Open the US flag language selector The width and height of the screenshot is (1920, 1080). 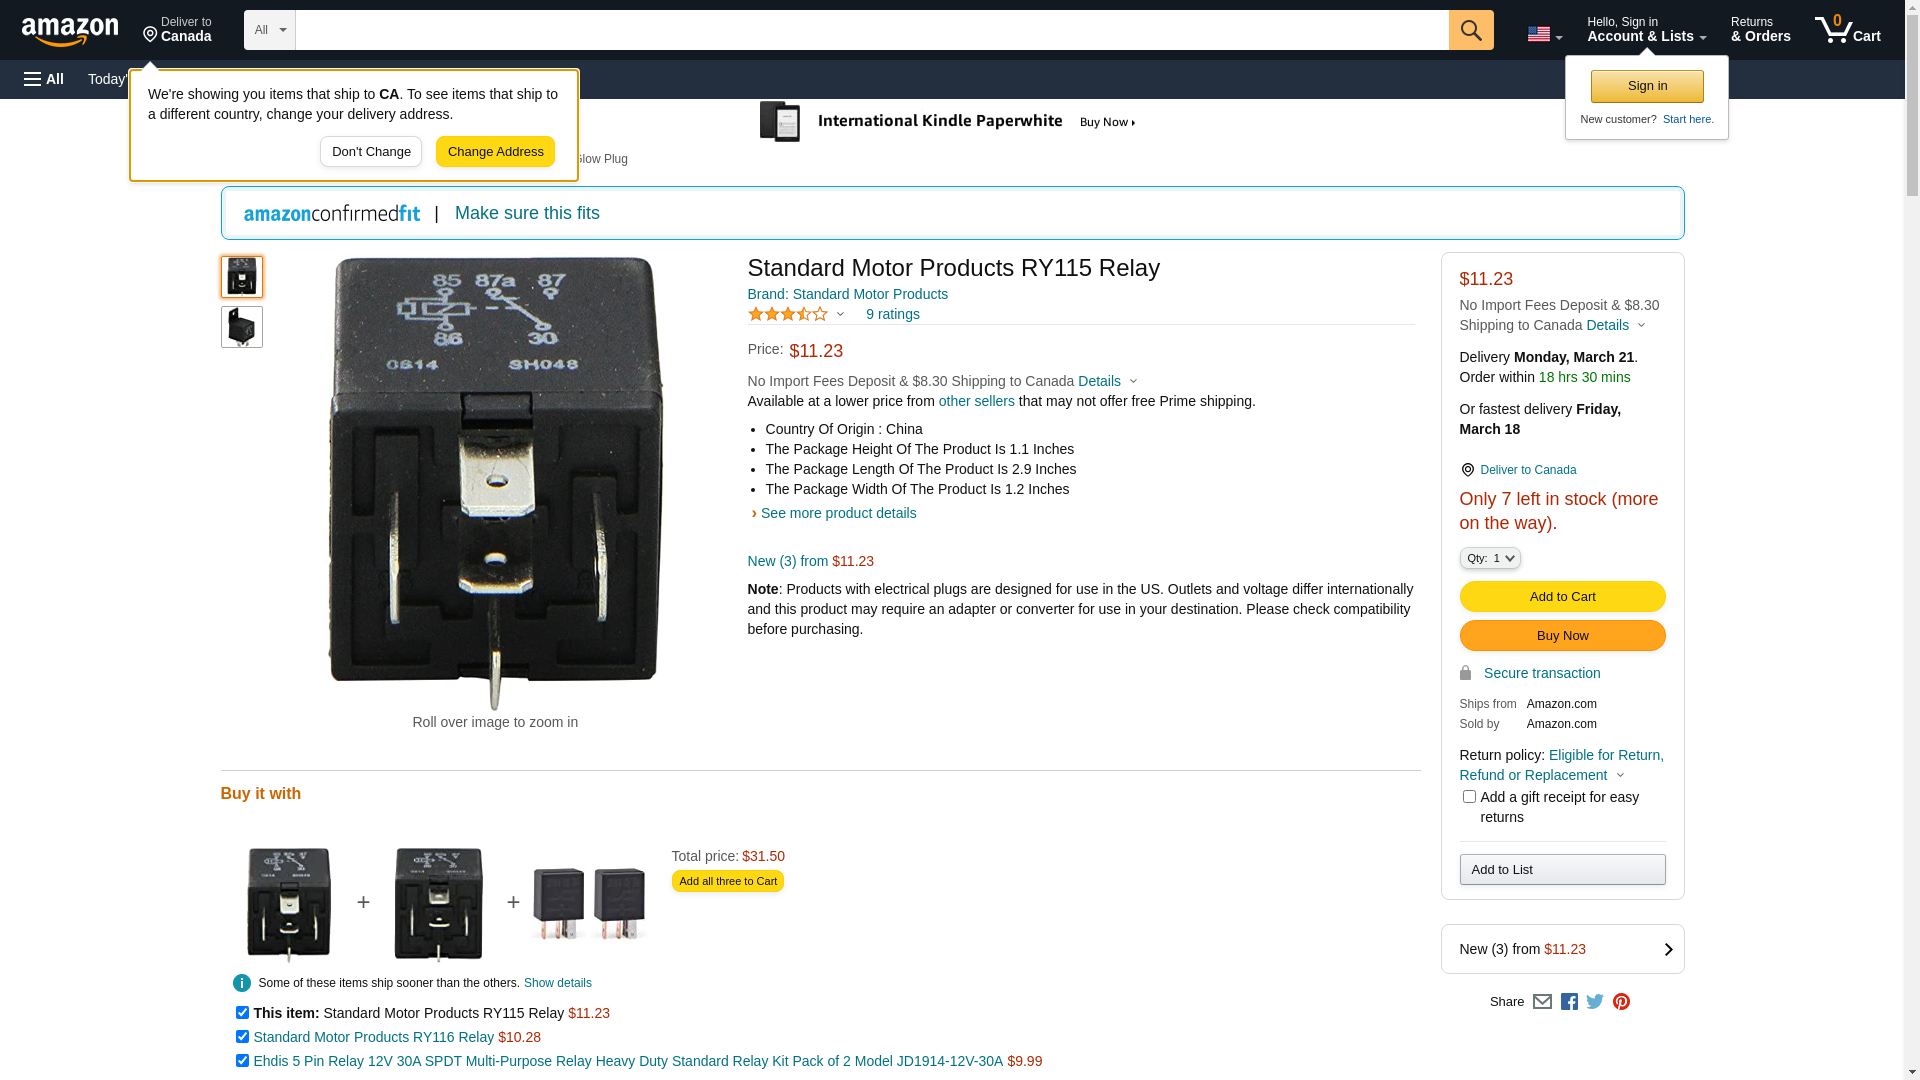point(1544,34)
